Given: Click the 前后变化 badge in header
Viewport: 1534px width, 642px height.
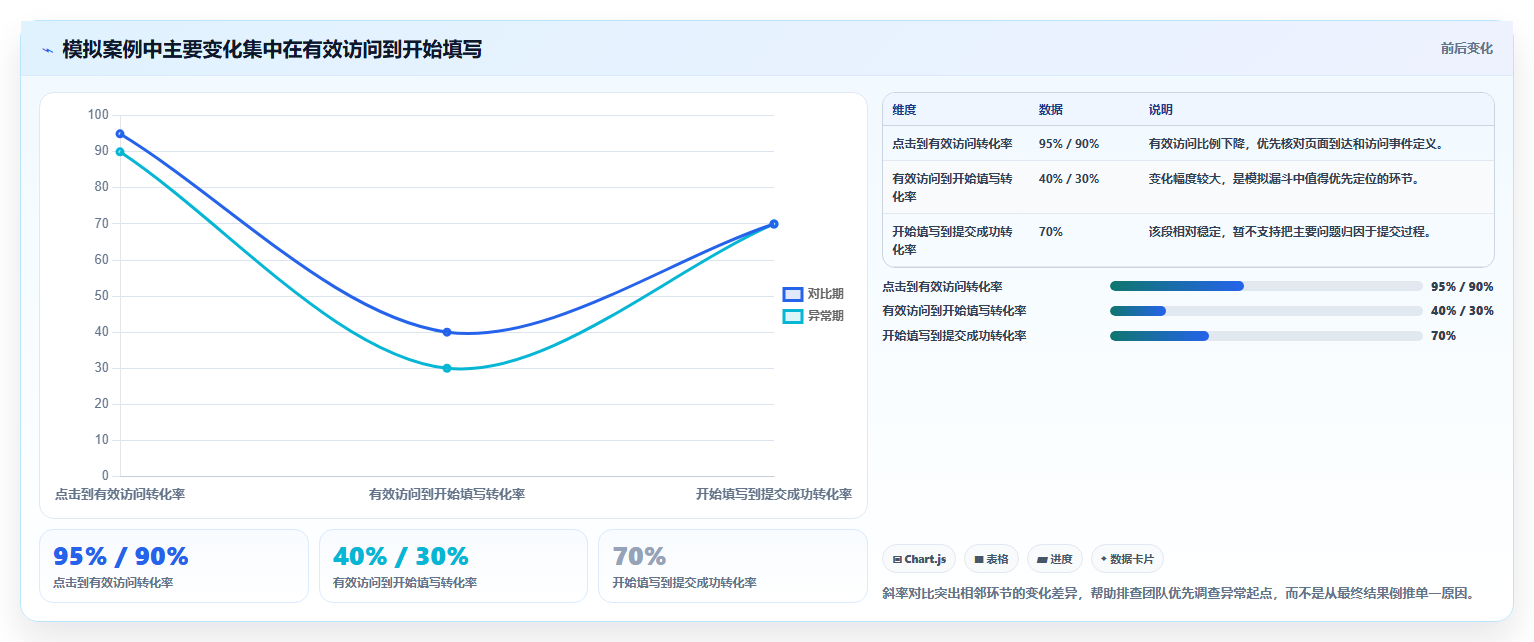Looking at the screenshot, I should (x=1466, y=49).
